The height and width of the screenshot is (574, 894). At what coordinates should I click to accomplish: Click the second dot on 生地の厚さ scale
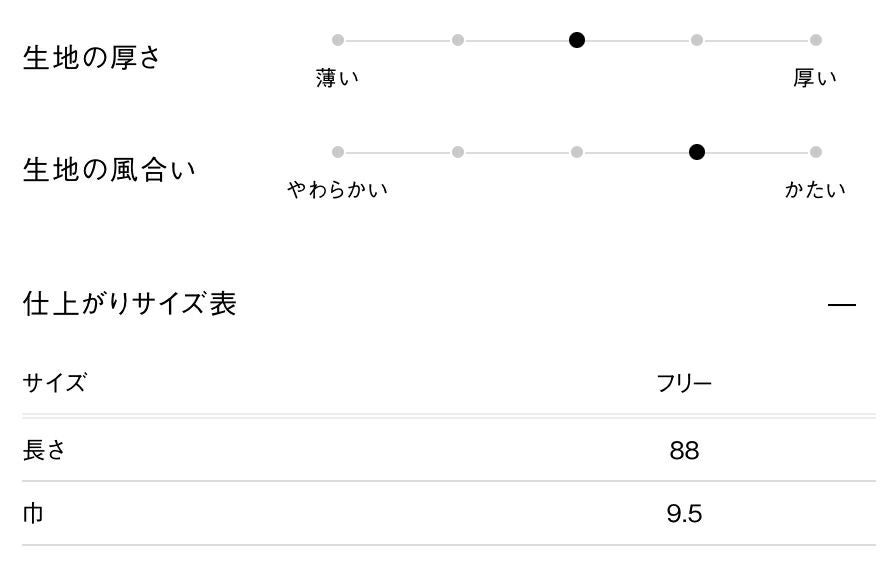point(458,40)
